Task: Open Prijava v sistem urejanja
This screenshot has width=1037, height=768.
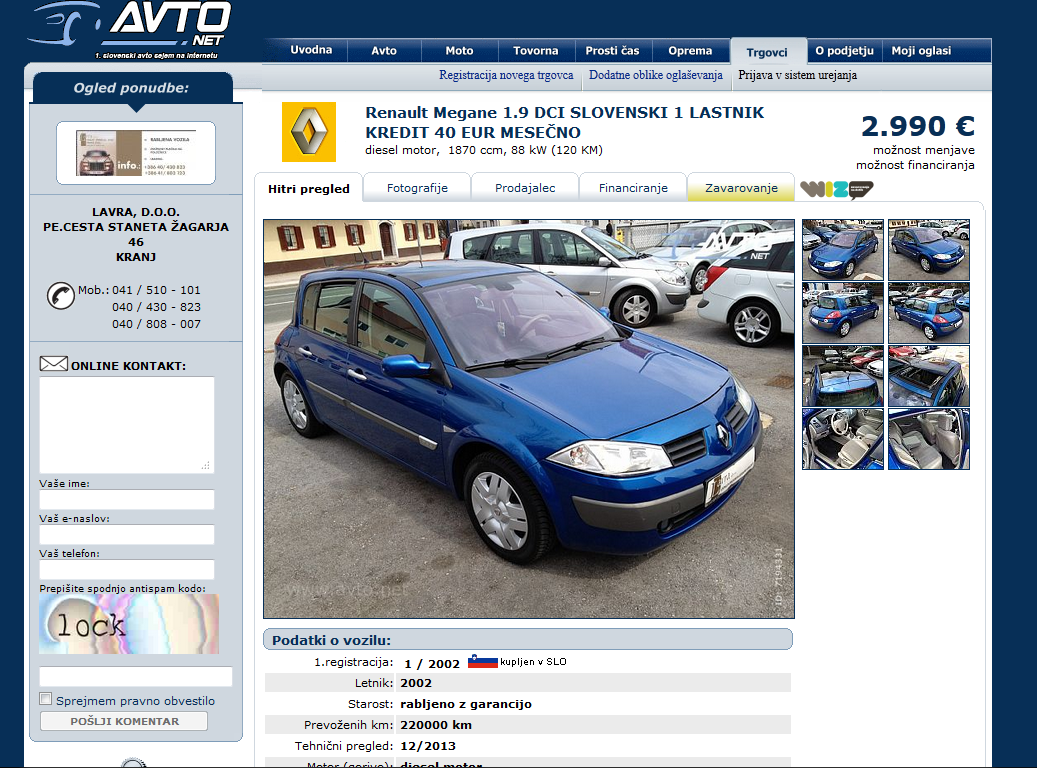Action: tap(798, 75)
